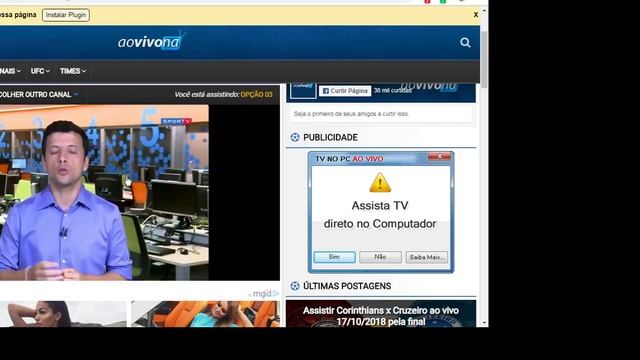Click the SporTV live video player
The image size is (640, 360).
point(140,192)
